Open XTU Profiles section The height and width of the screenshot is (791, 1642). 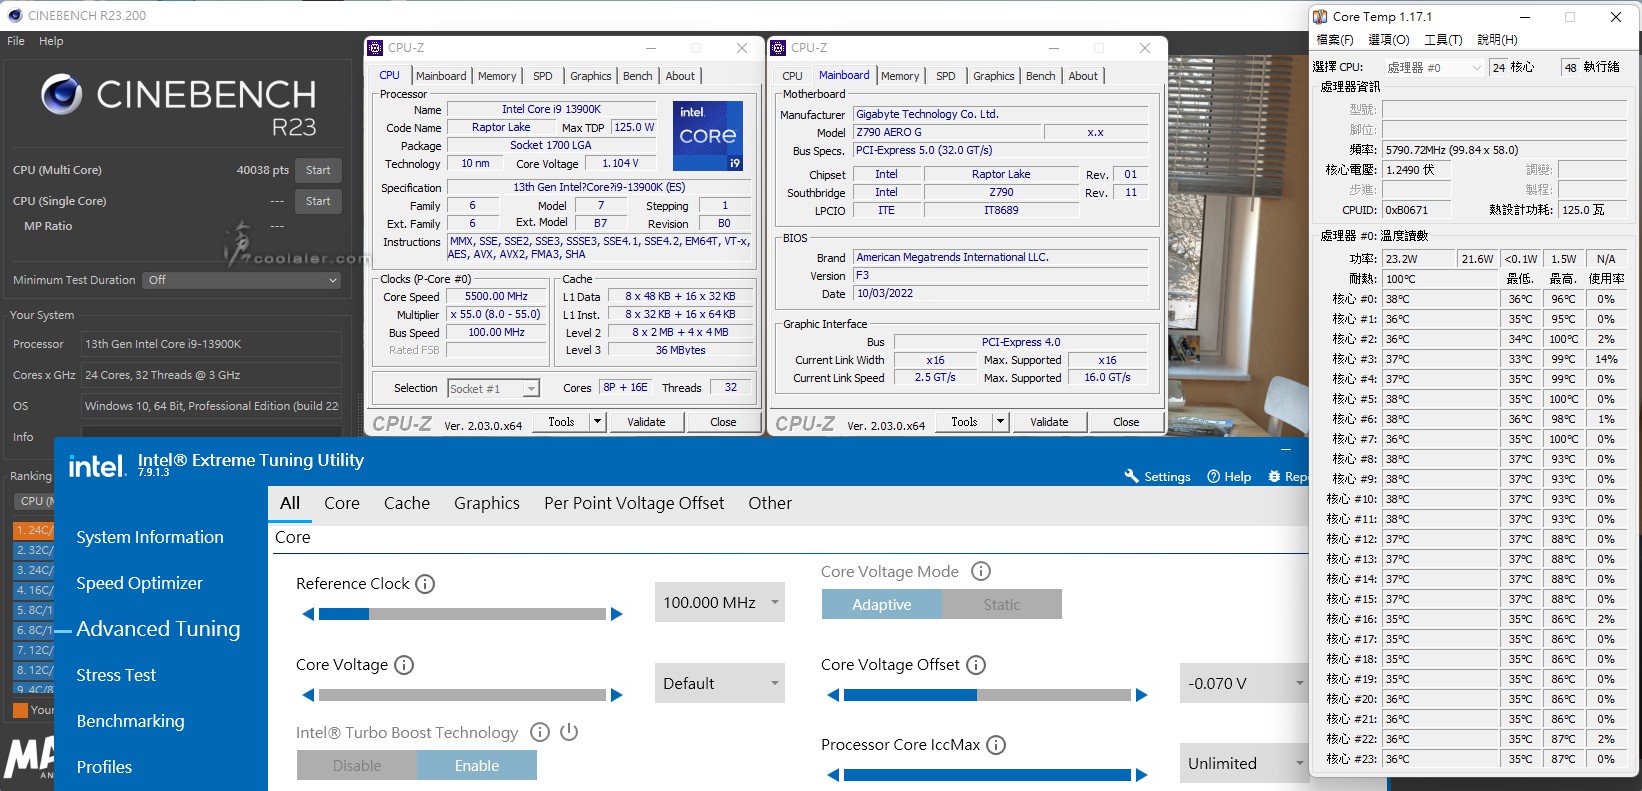[104, 767]
